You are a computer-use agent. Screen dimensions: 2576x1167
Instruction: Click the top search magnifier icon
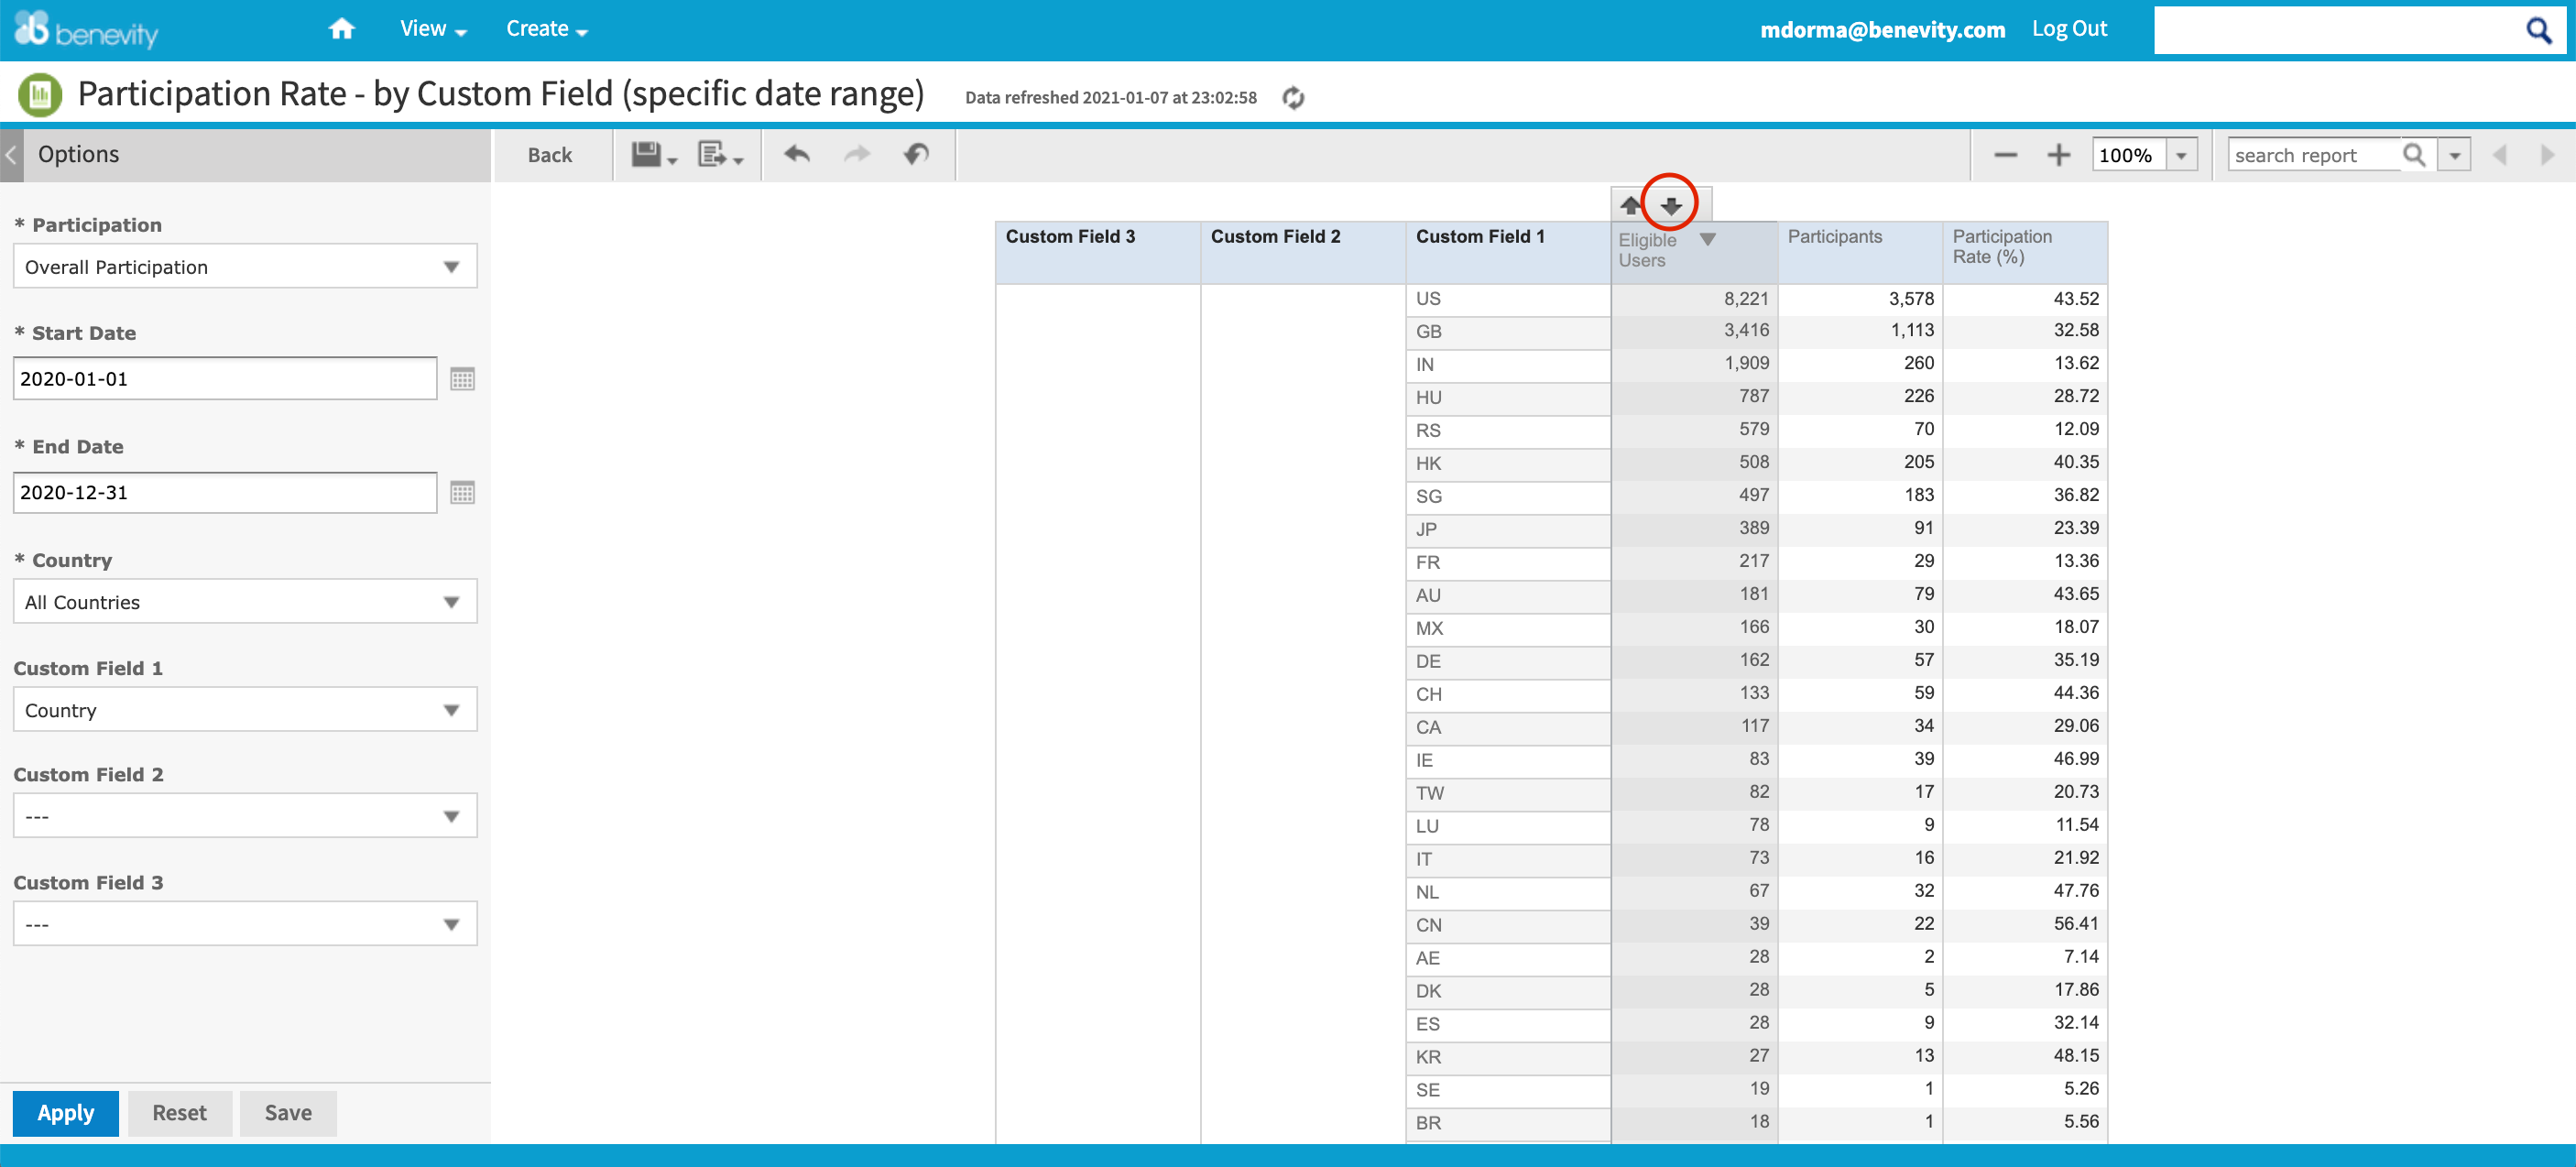point(2538,30)
